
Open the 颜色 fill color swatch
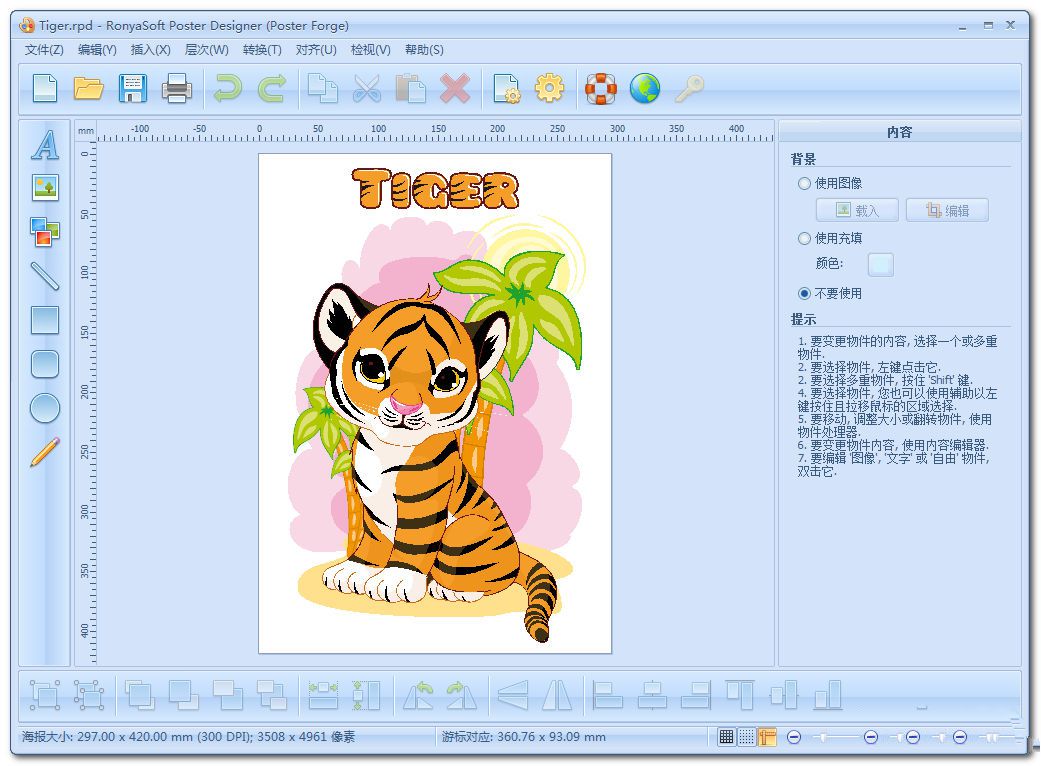click(880, 264)
